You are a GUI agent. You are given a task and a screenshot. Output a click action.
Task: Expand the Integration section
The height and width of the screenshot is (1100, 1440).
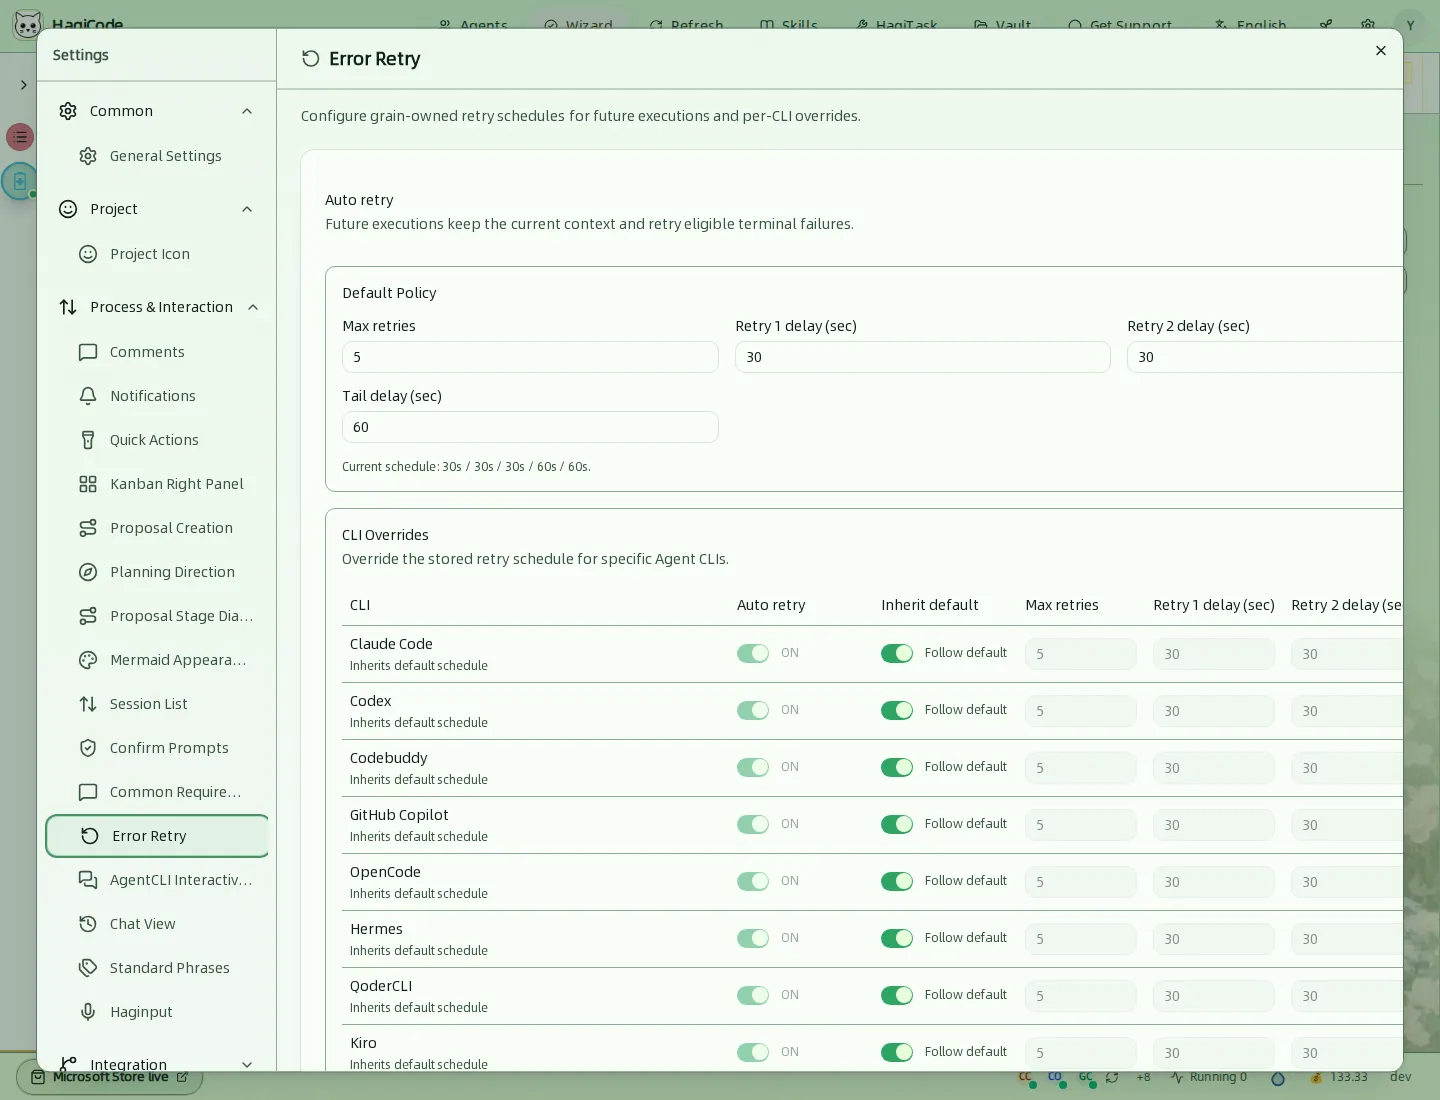(x=247, y=1065)
